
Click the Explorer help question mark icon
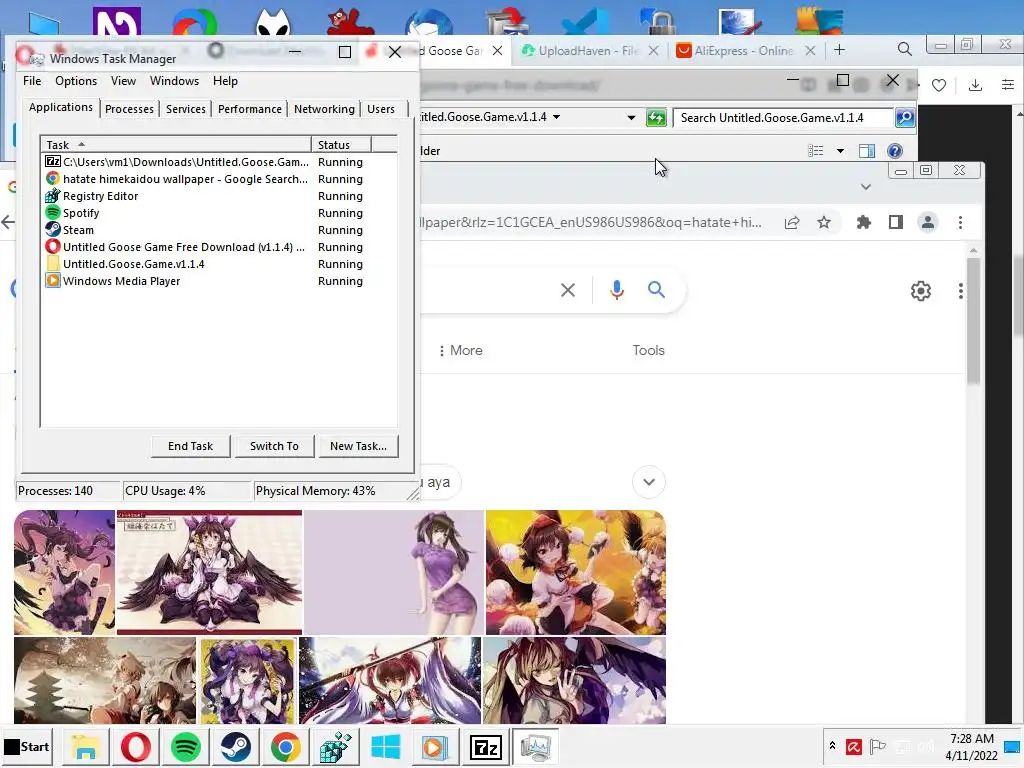(x=895, y=151)
